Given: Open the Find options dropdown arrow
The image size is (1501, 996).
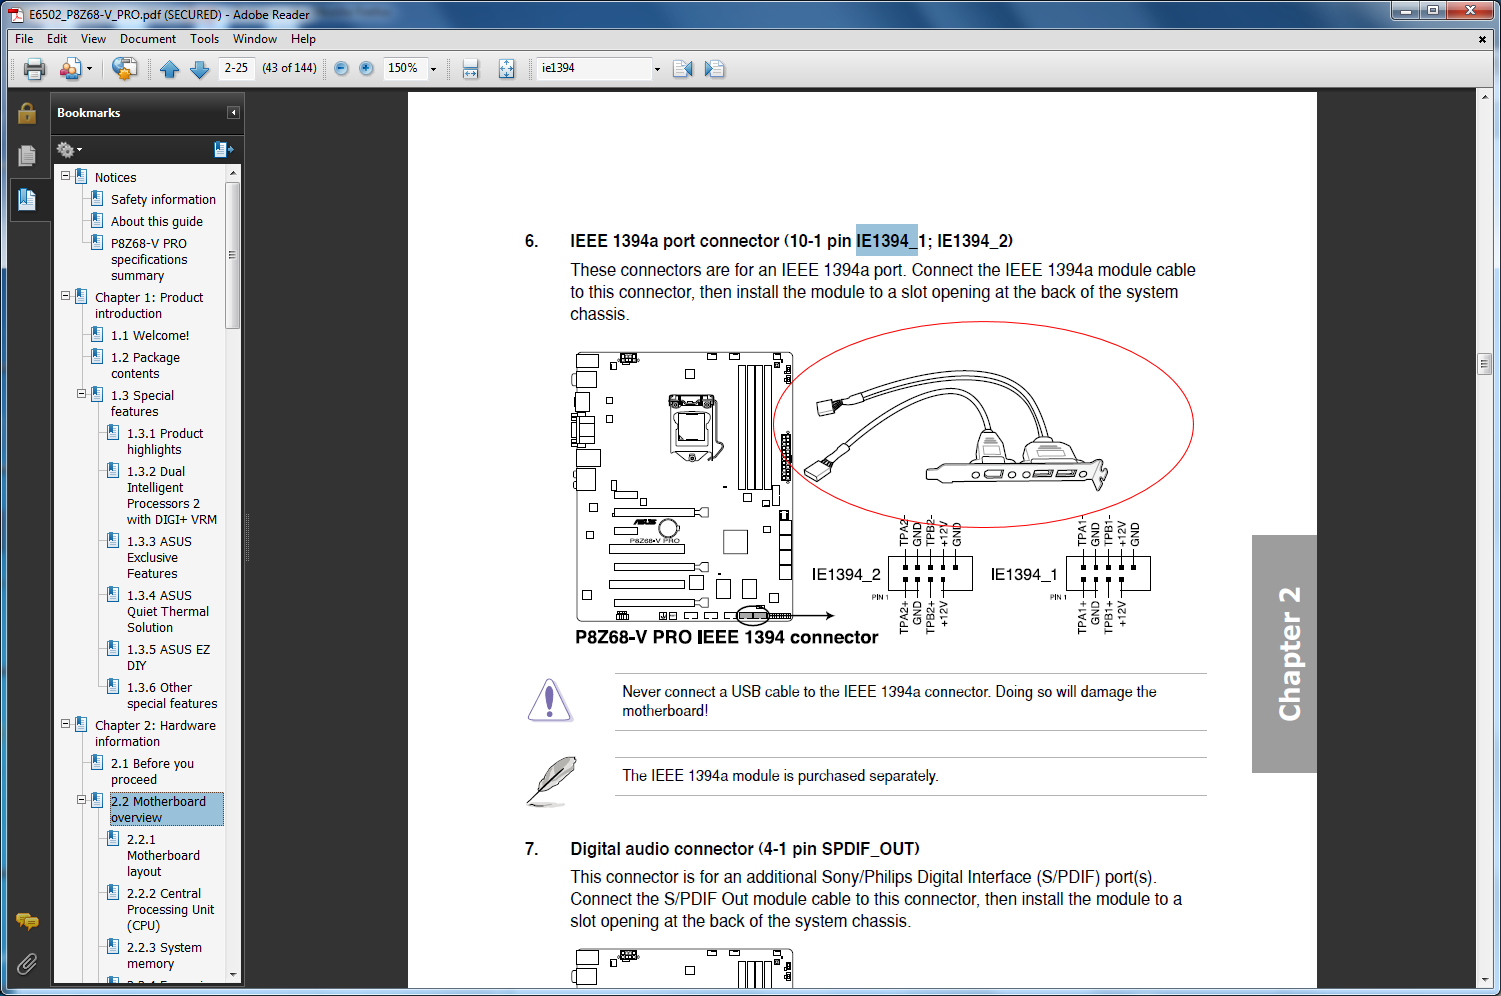Looking at the screenshot, I should 657,69.
